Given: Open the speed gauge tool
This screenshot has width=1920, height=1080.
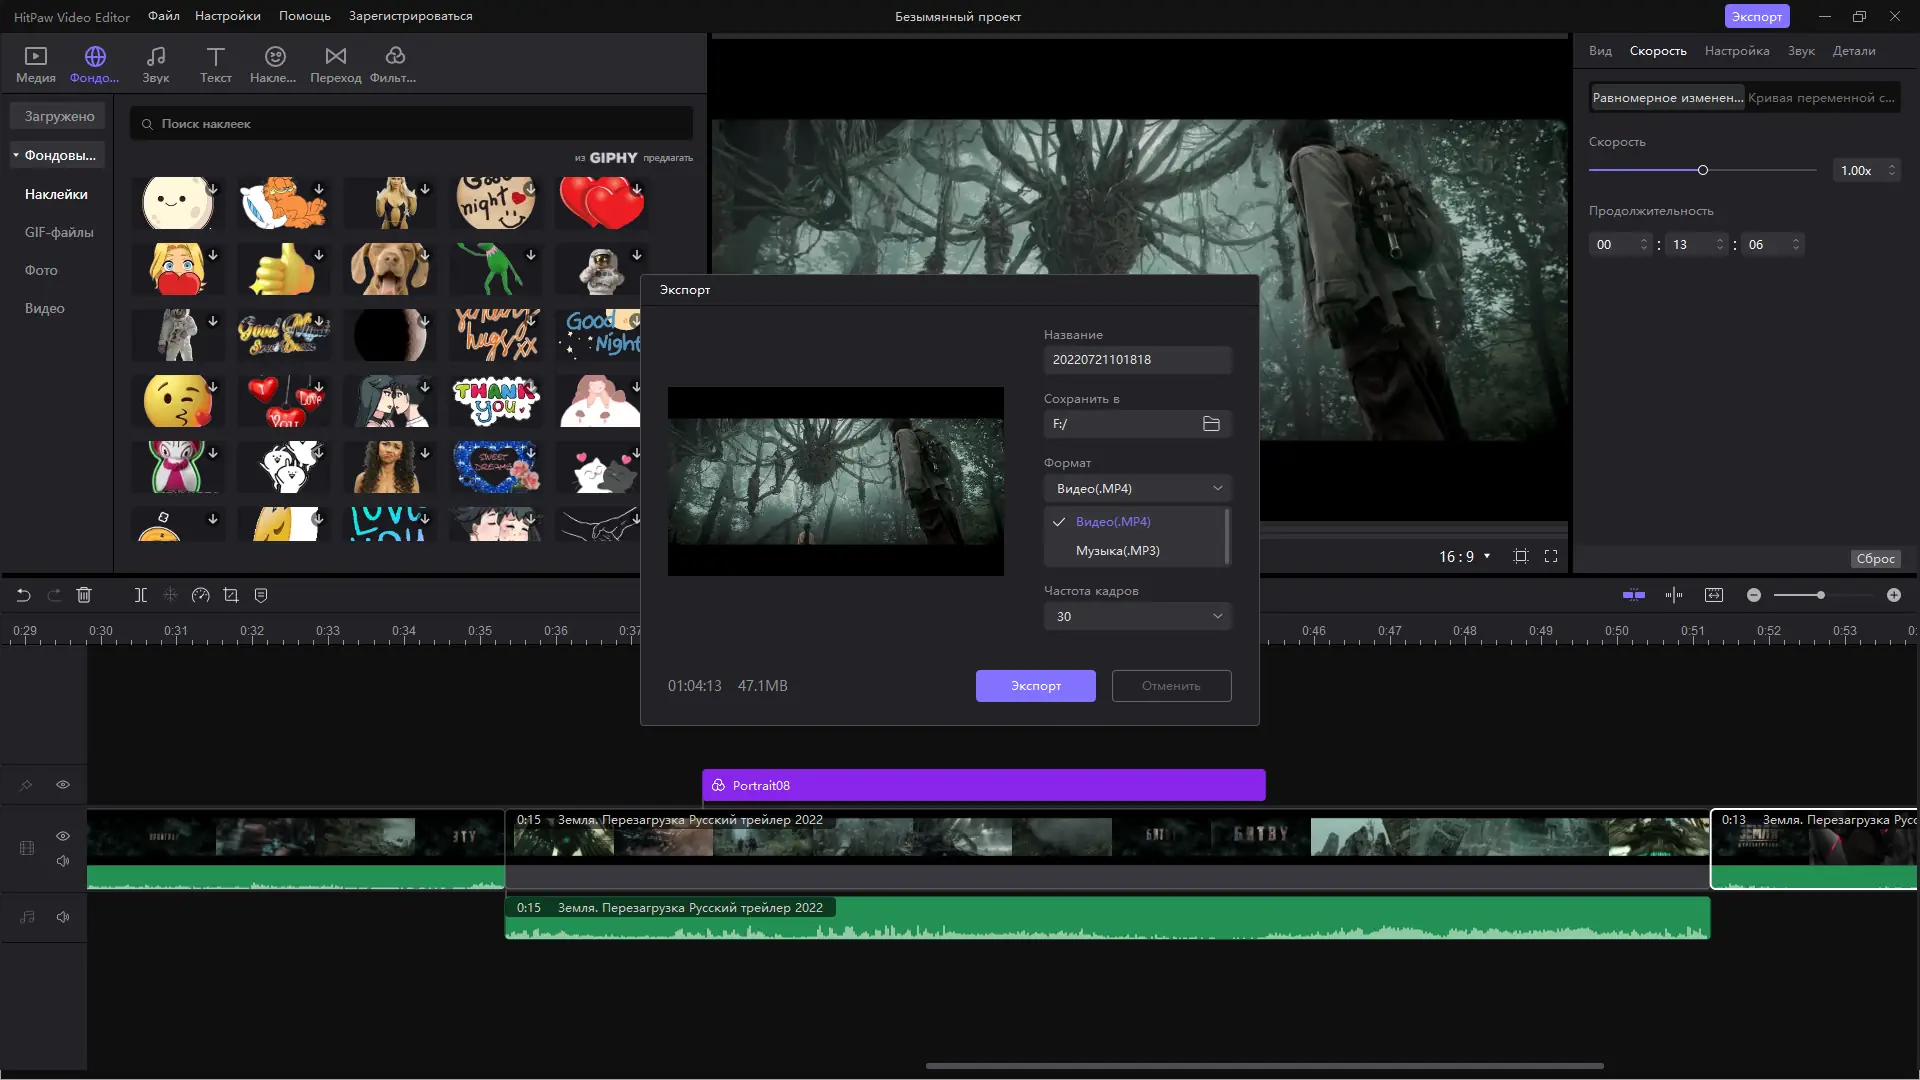Looking at the screenshot, I should click(x=200, y=595).
